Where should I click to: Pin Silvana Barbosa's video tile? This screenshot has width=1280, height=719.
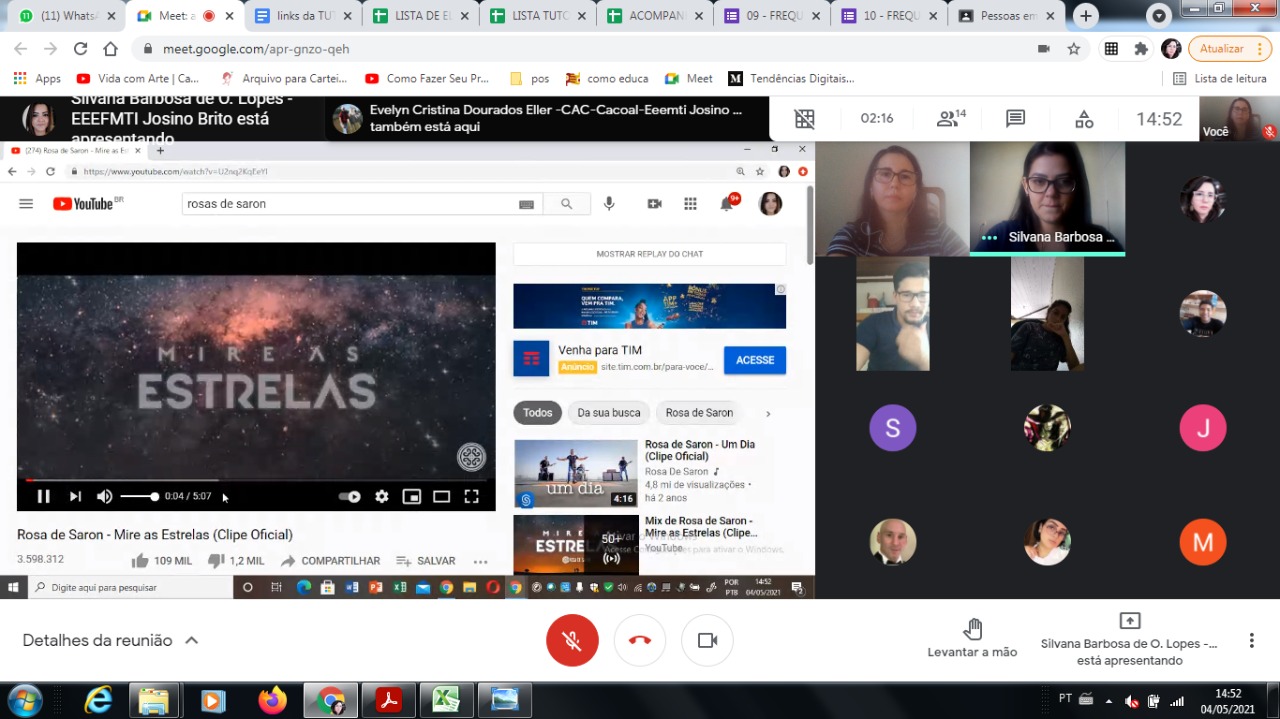tap(1047, 198)
